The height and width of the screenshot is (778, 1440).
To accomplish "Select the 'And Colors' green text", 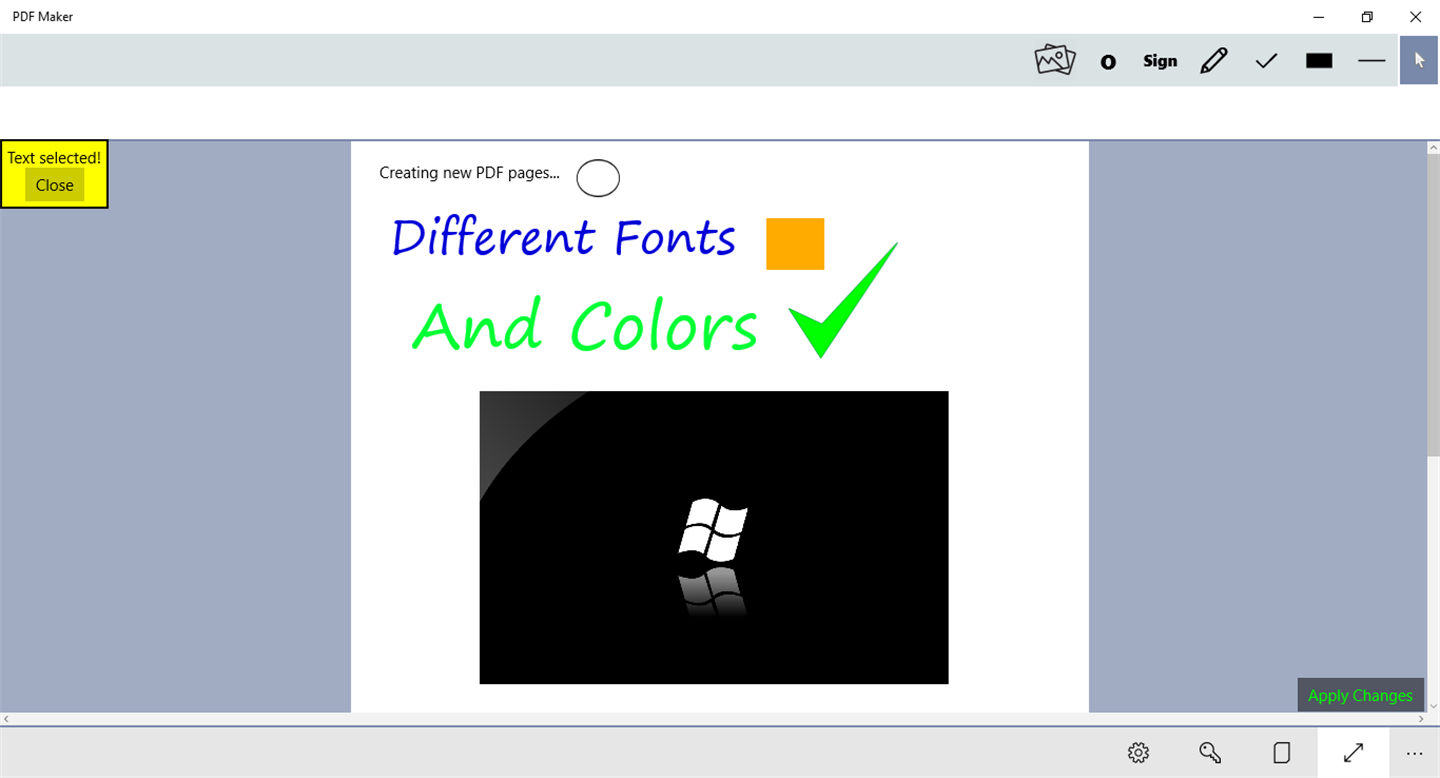I will point(585,325).
